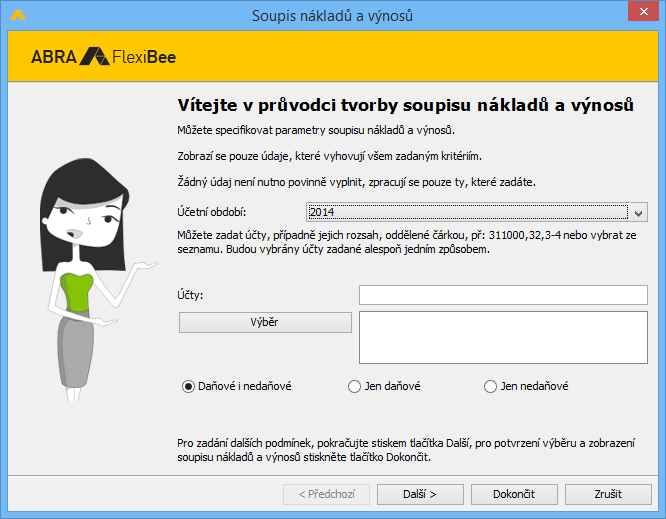Click text 'Žádný údaj není nutno povinně vyplnit'
The height and width of the screenshot is (519, 666).
271,182
